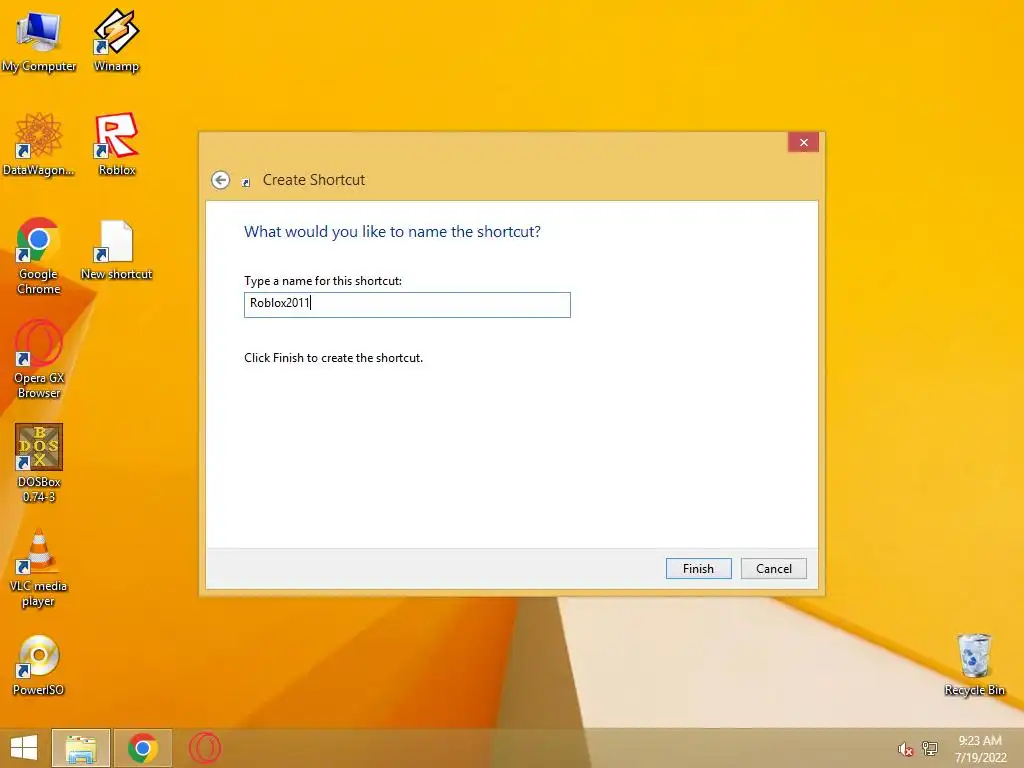The height and width of the screenshot is (768, 1024).
Task: Select PowerISO desktop icon
Action: click(39, 665)
